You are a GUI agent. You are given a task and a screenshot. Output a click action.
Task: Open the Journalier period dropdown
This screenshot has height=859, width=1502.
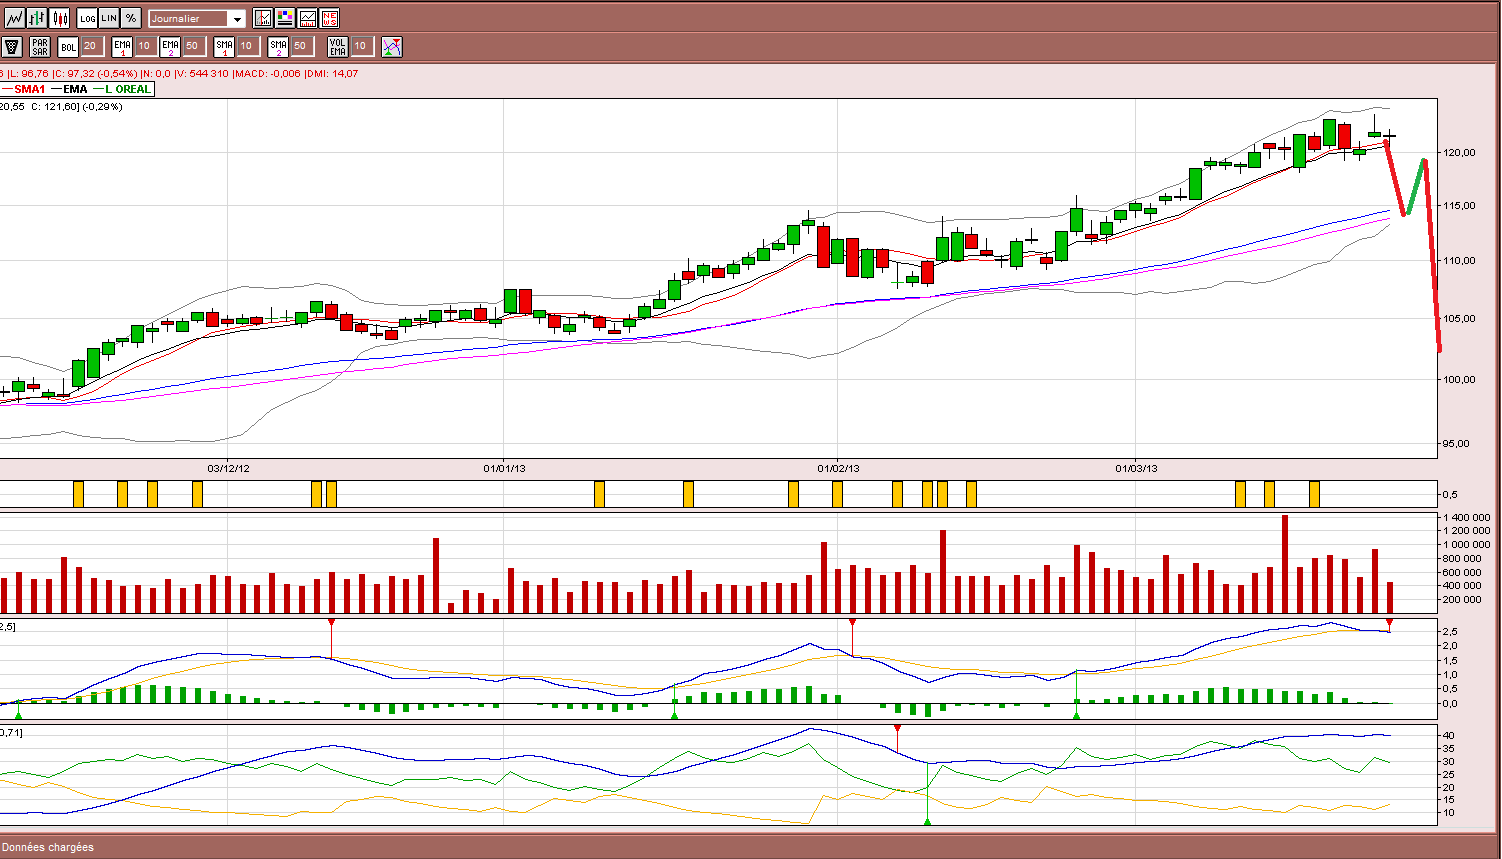[197, 18]
